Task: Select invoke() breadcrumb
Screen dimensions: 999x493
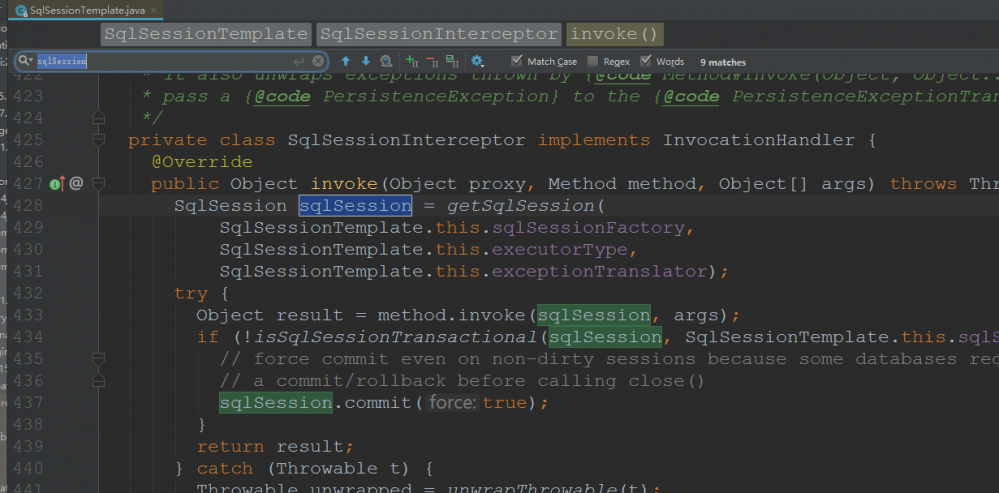Action: point(615,34)
